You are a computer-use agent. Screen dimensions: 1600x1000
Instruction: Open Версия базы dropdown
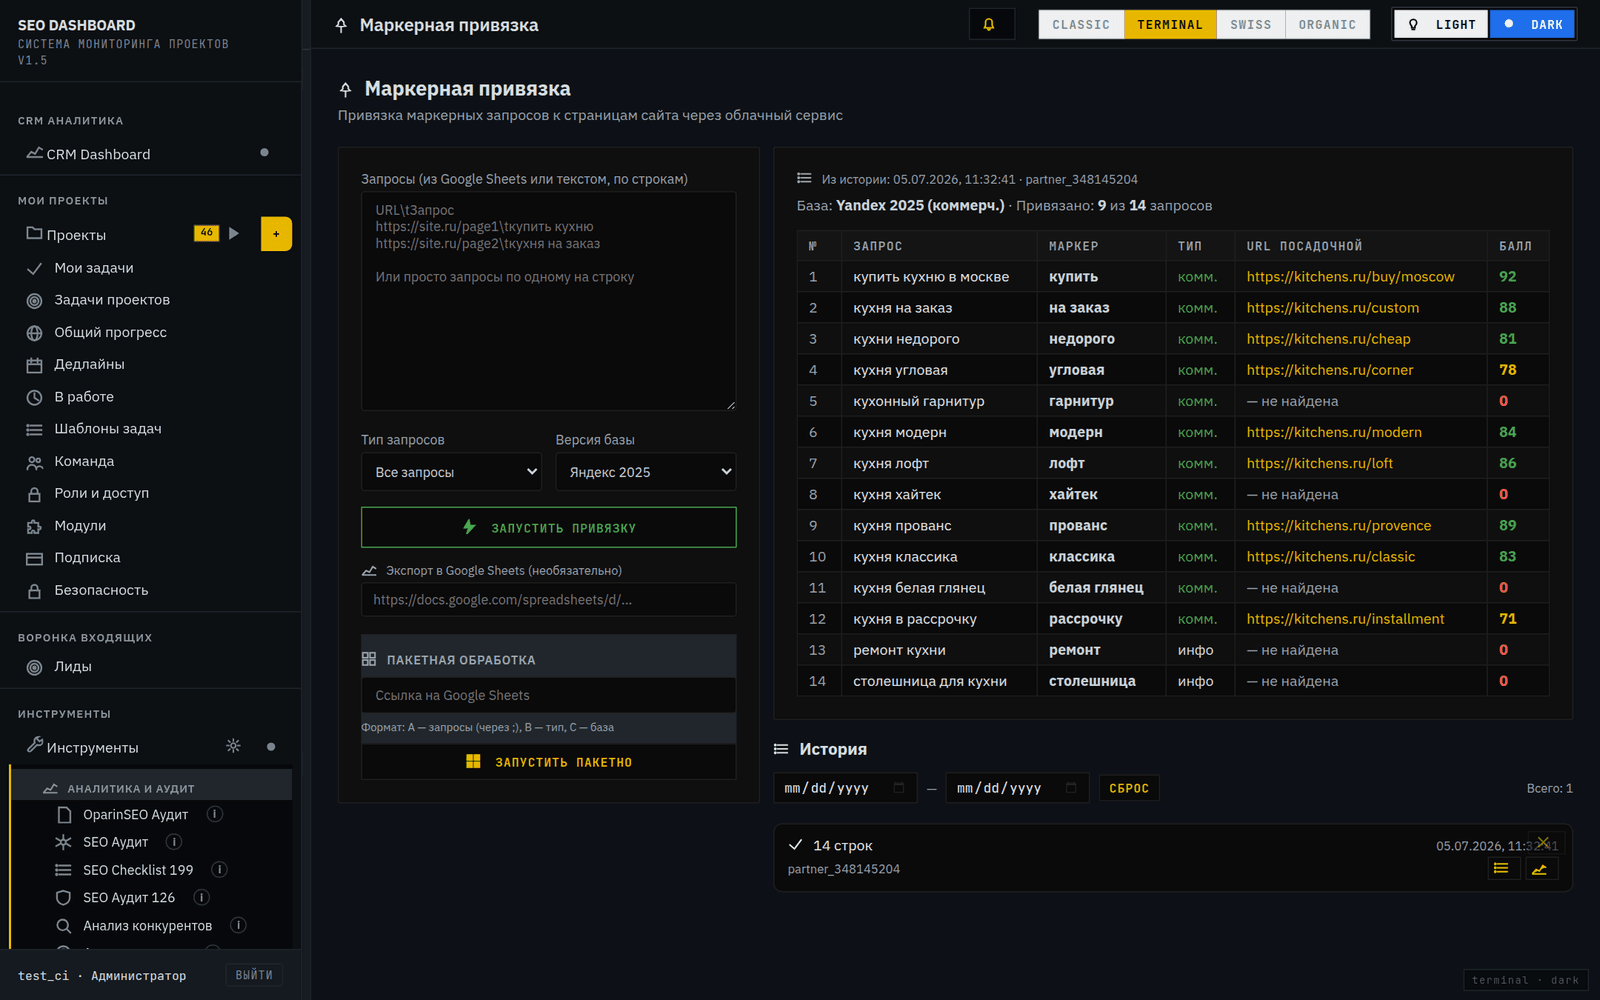[x=646, y=472]
